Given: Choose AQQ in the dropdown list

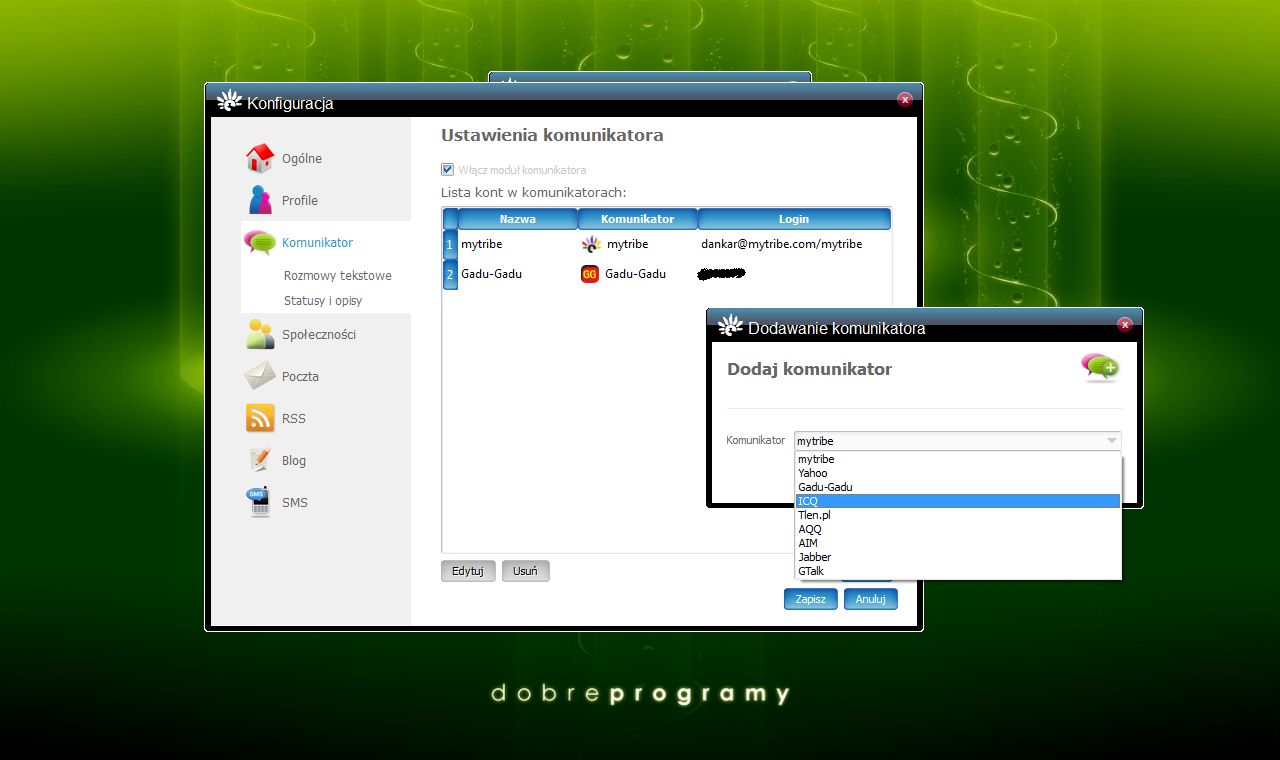Looking at the screenshot, I should [958, 529].
